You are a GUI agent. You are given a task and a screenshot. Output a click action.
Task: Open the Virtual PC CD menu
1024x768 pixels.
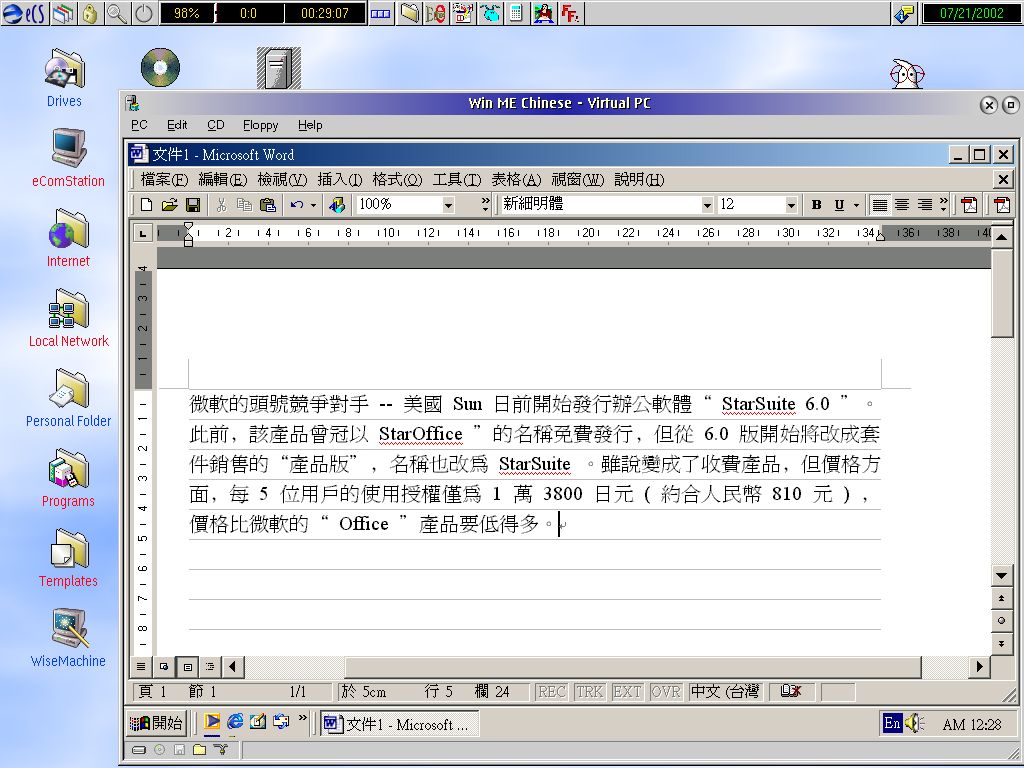216,125
